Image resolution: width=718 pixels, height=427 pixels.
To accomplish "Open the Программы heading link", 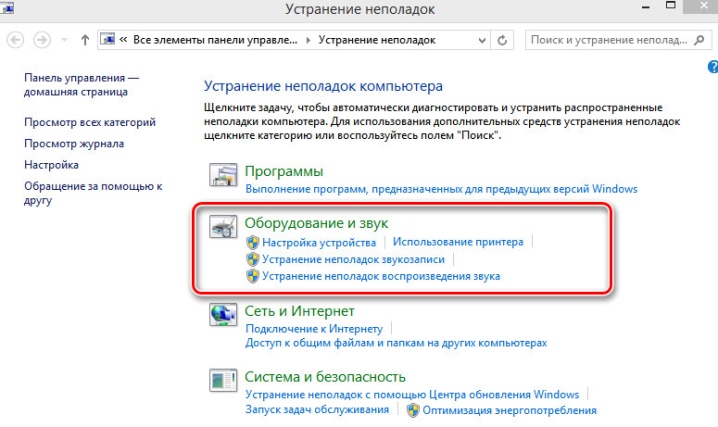I will click(284, 171).
